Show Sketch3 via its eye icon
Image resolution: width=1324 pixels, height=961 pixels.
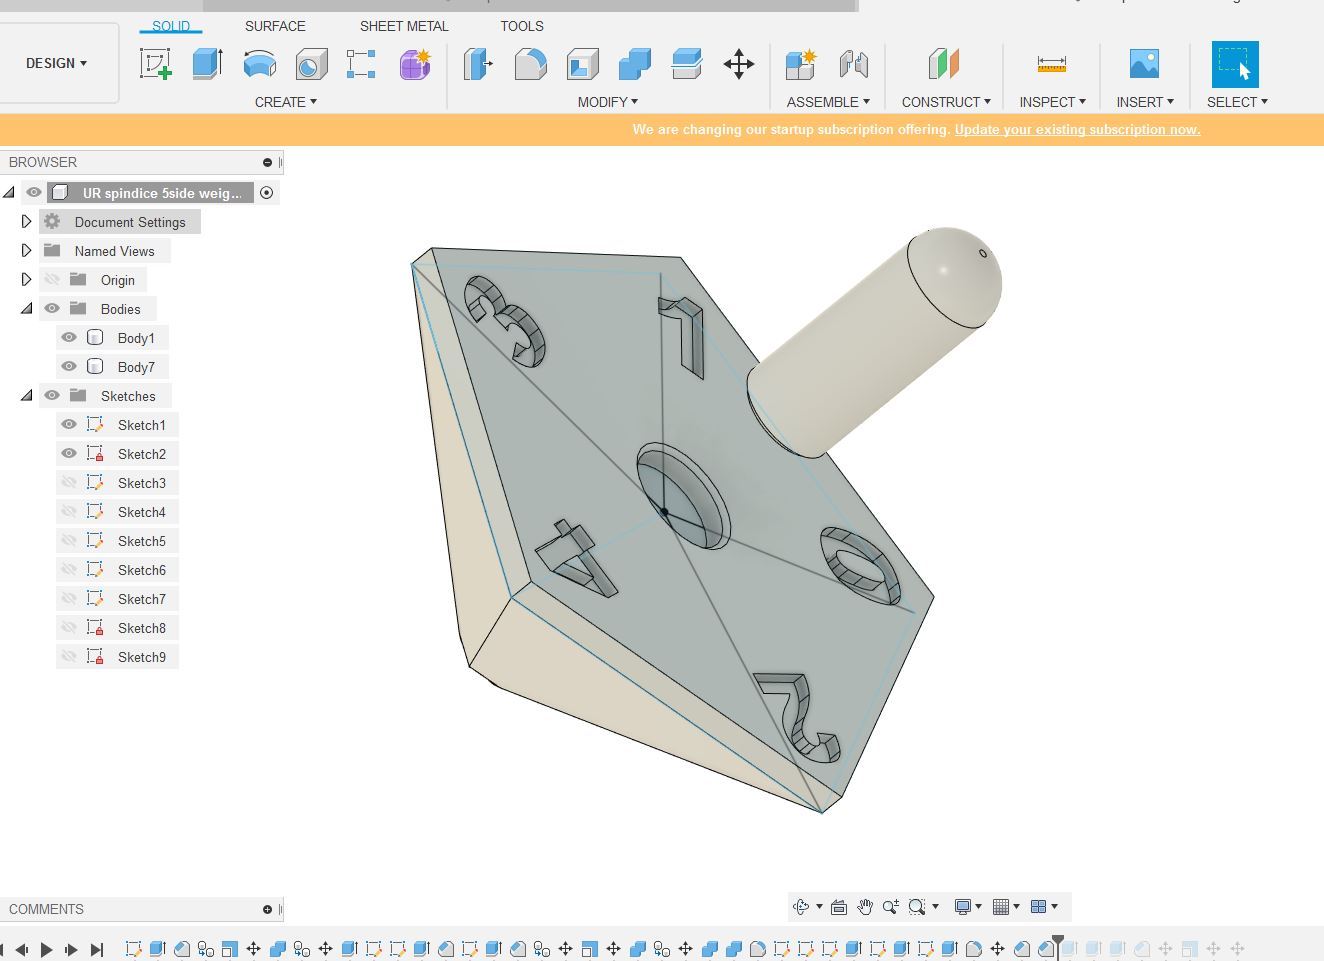(69, 483)
